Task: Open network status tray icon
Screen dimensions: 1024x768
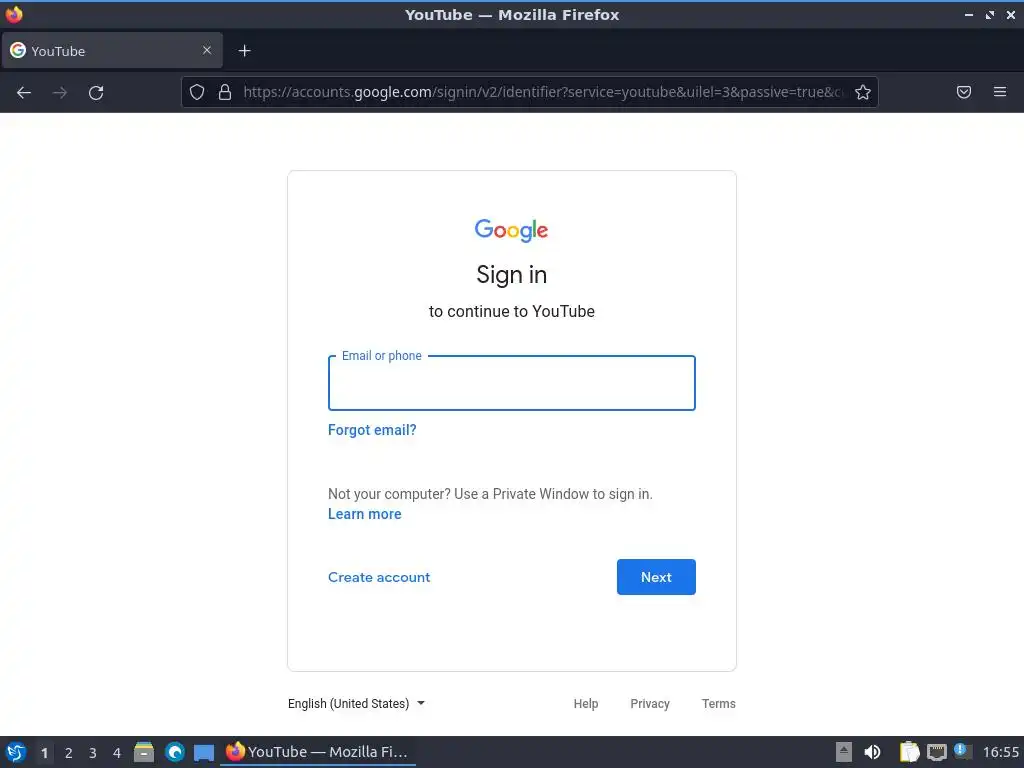Action: click(x=936, y=752)
